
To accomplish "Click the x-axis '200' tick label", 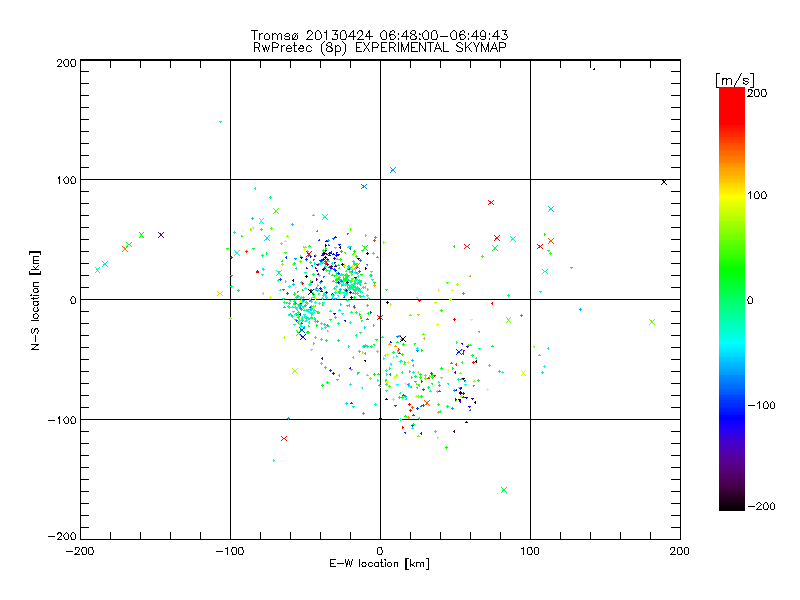I will (680, 551).
